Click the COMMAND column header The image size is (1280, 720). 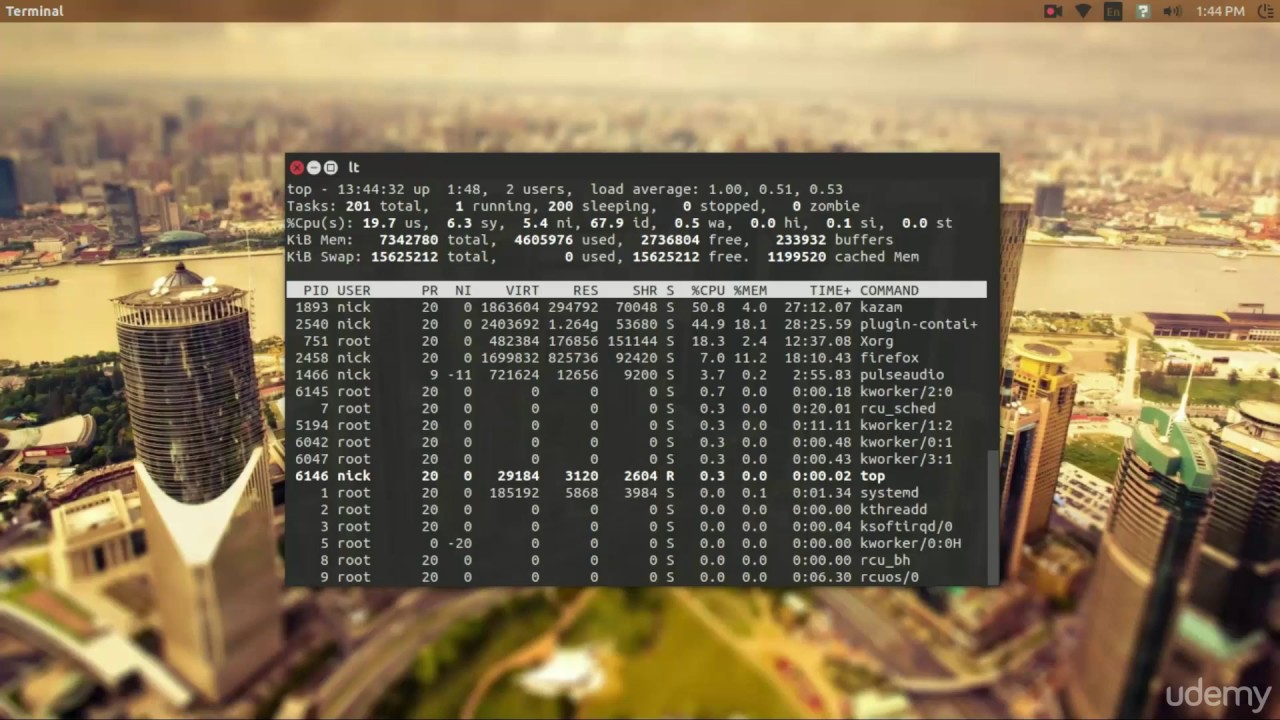click(x=889, y=290)
